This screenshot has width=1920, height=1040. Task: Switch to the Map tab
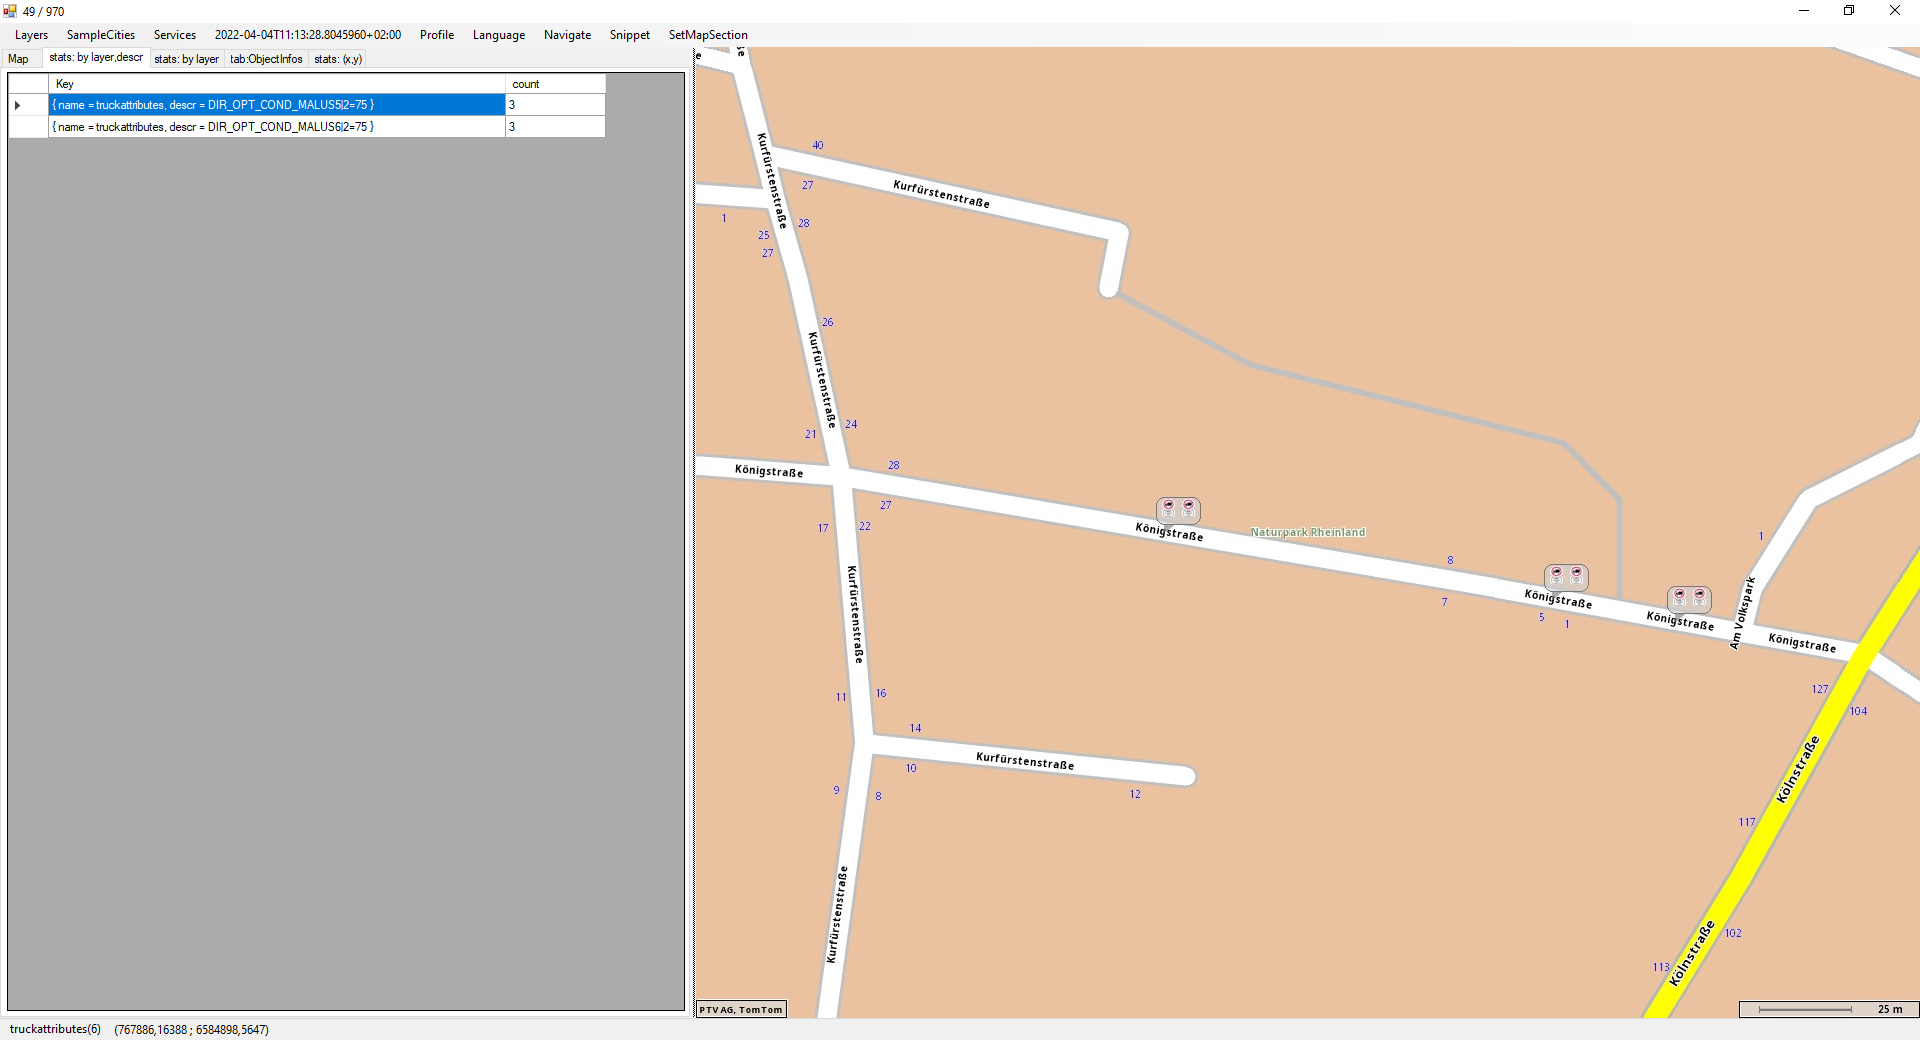pyautogui.click(x=19, y=59)
